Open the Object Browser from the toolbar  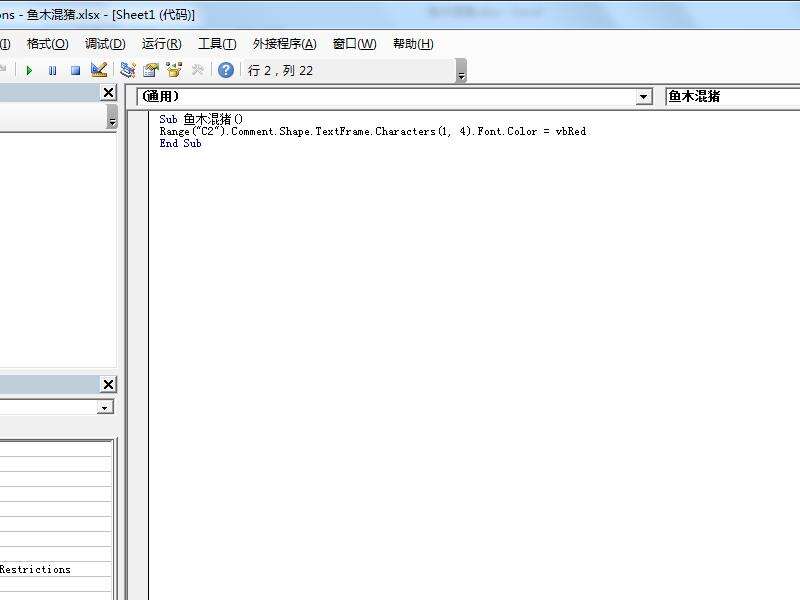coord(173,69)
